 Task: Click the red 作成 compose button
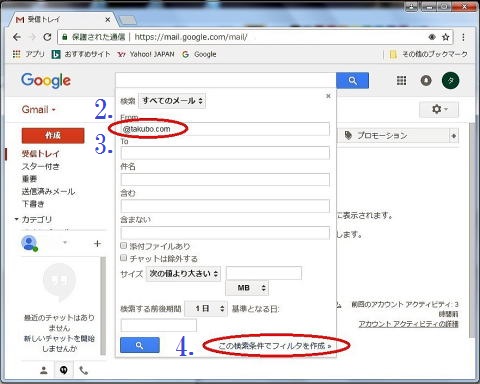[x=53, y=135]
